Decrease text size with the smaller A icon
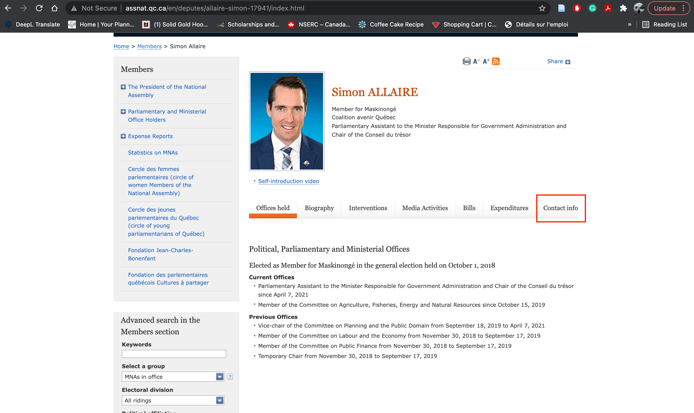 tap(476, 62)
